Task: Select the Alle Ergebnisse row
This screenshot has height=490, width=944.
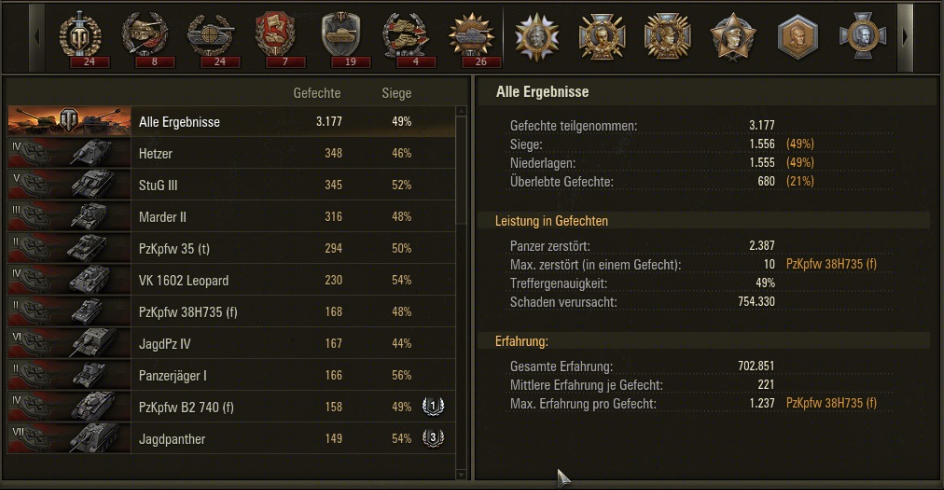Action: click(230, 122)
